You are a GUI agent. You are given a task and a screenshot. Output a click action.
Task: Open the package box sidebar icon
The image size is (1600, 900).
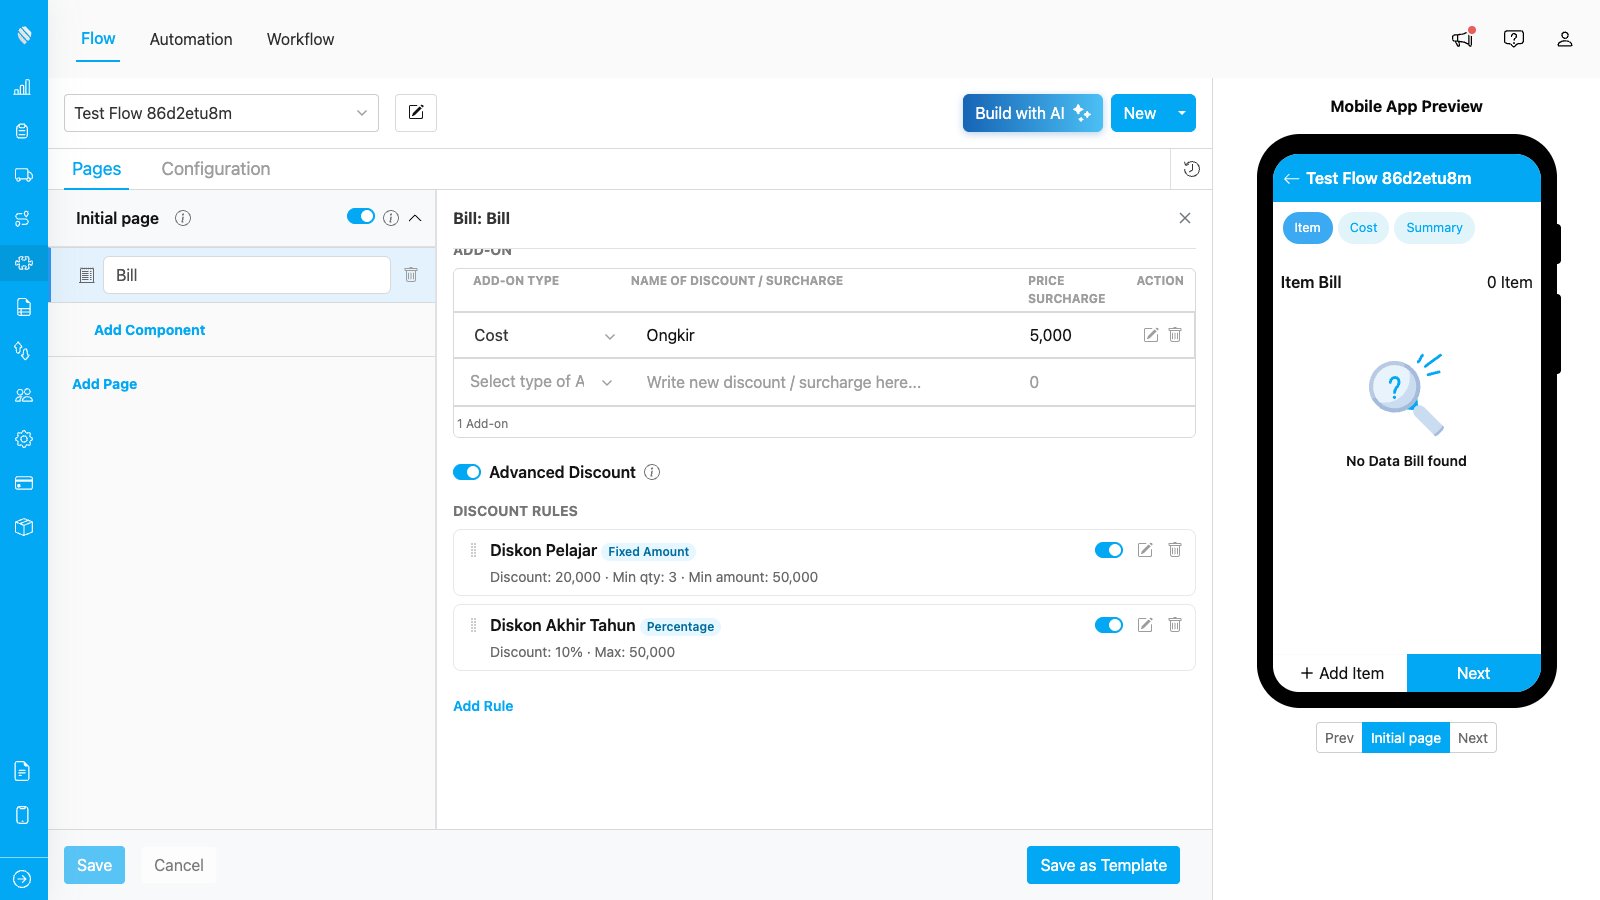tap(23, 527)
